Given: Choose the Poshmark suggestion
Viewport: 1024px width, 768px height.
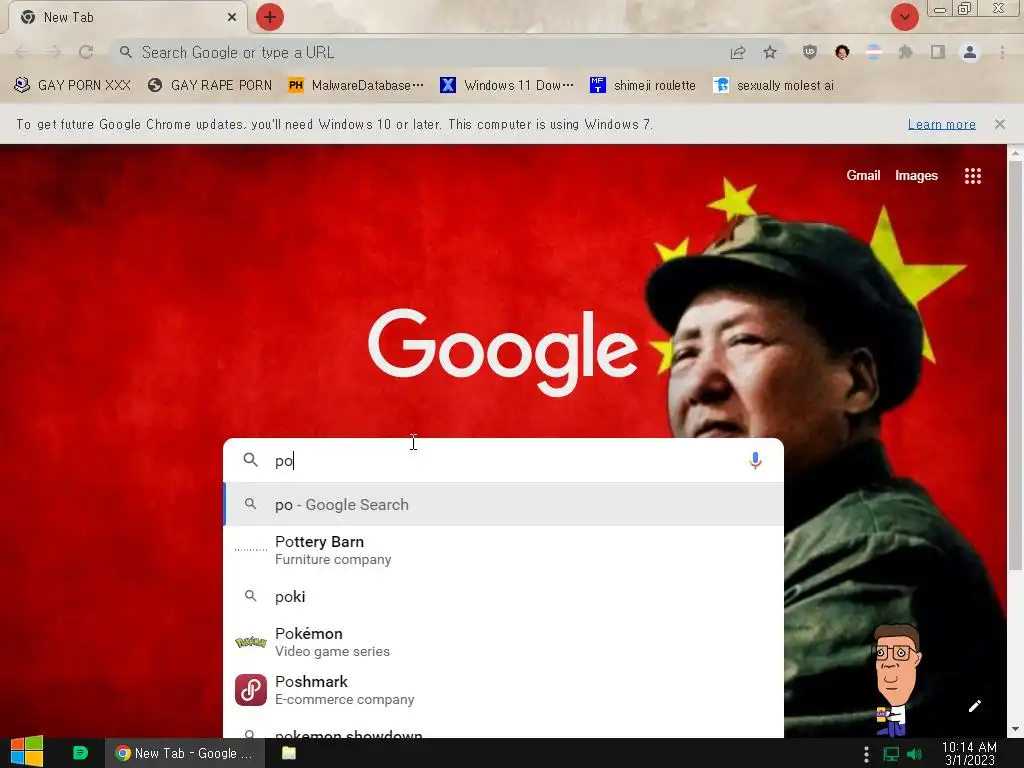Looking at the screenshot, I should click(x=503, y=690).
